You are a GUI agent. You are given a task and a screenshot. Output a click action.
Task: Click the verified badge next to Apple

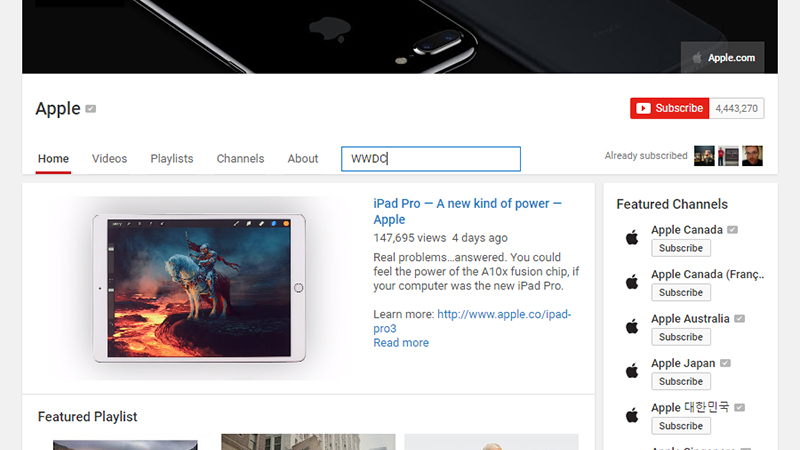click(x=91, y=109)
